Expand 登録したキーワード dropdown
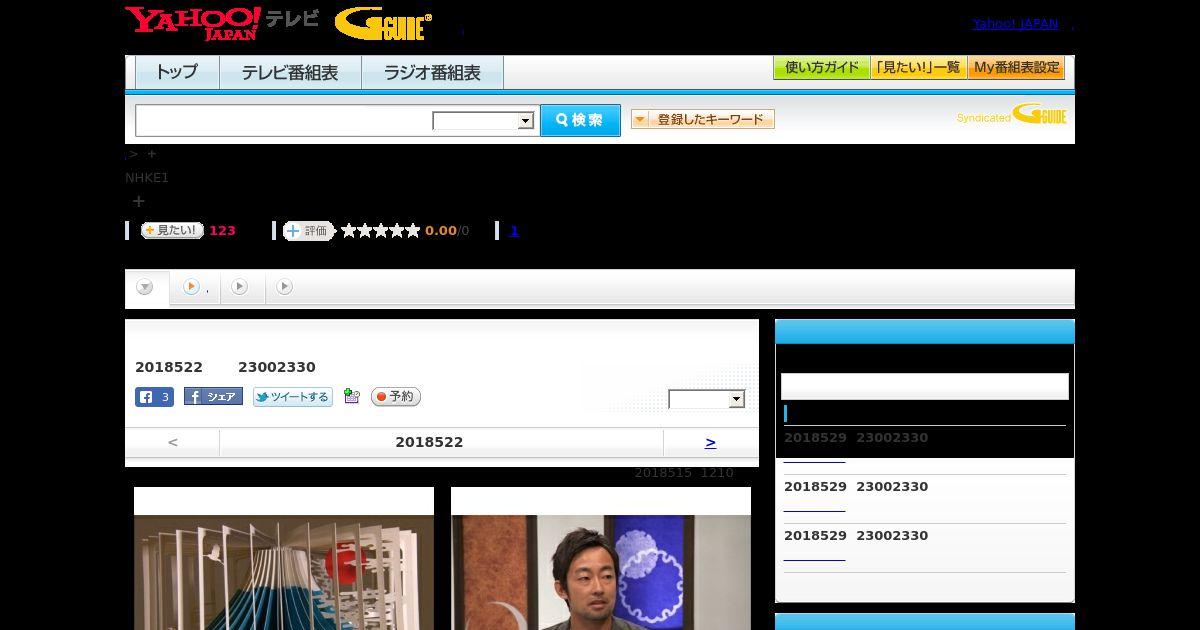This screenshot has width=1200, height=630. point(703,119)
